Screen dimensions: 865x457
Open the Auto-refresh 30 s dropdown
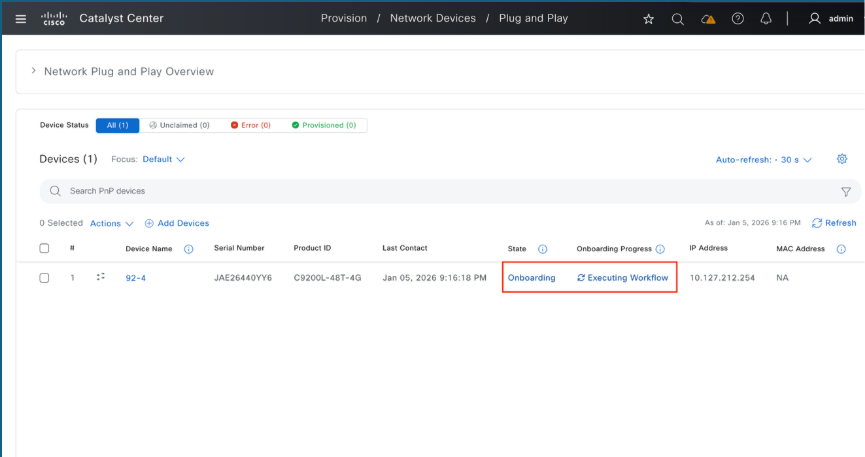pyautogui.click(x=763, y=160)
